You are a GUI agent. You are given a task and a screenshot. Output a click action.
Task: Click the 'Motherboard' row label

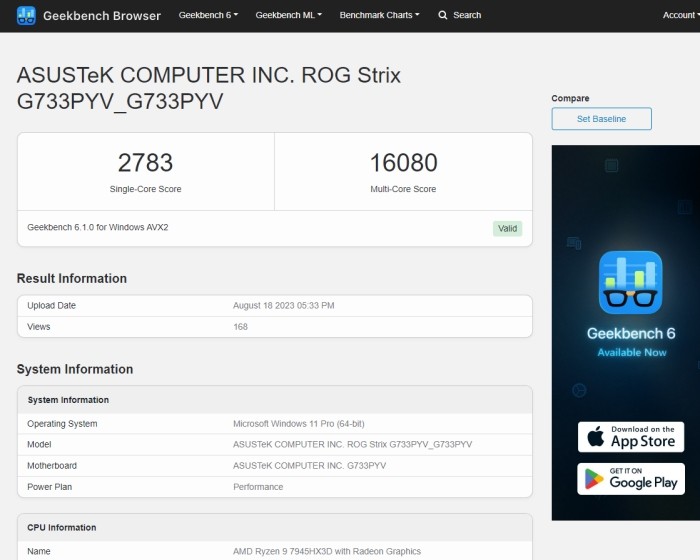tap(52, 465)
